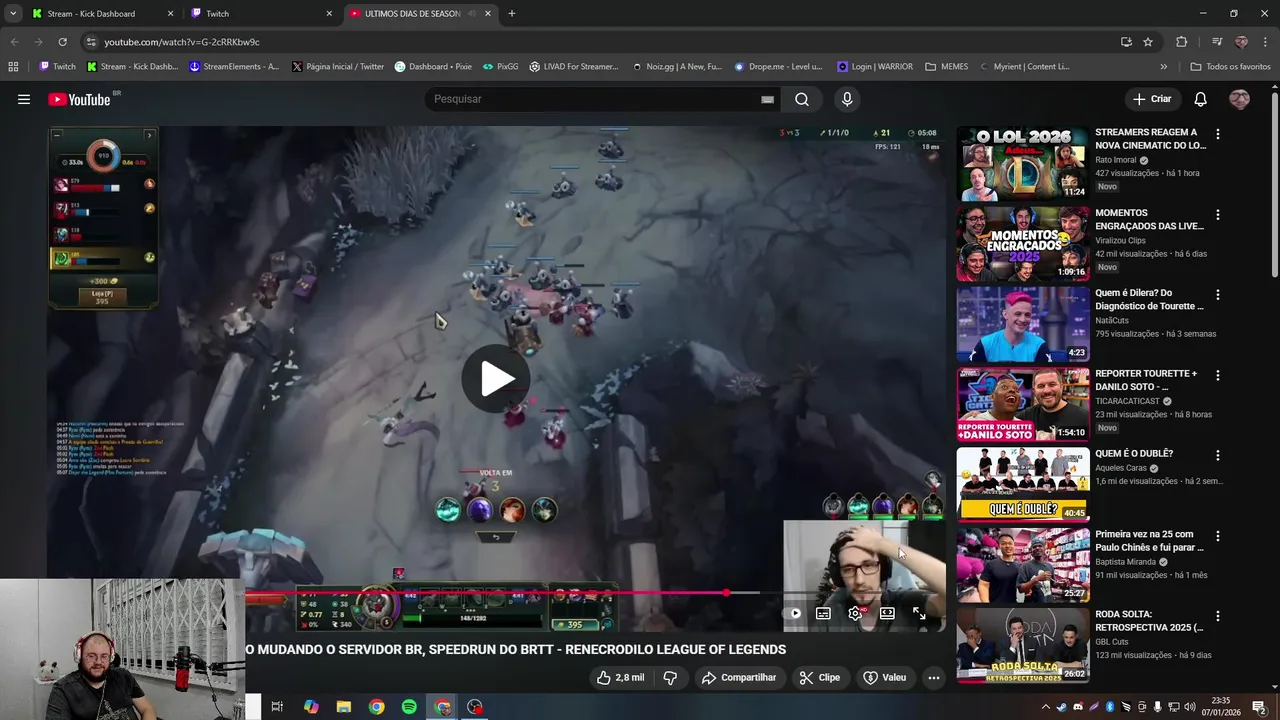This screenshot has width=1280, height=720.
Task: Open the Twitch bookmark
Action: [57, 67]
